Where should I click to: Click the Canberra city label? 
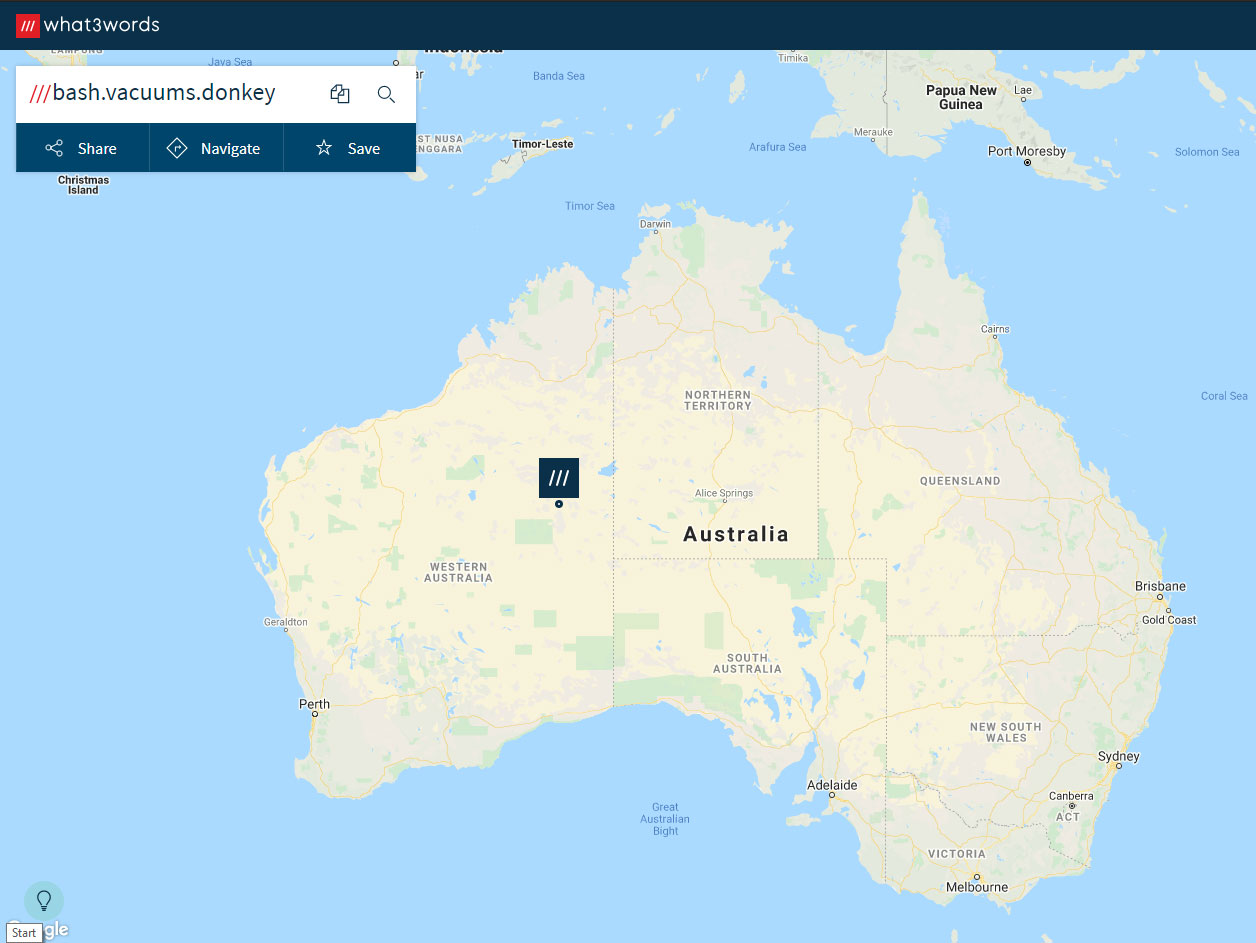pos(1070,797)
